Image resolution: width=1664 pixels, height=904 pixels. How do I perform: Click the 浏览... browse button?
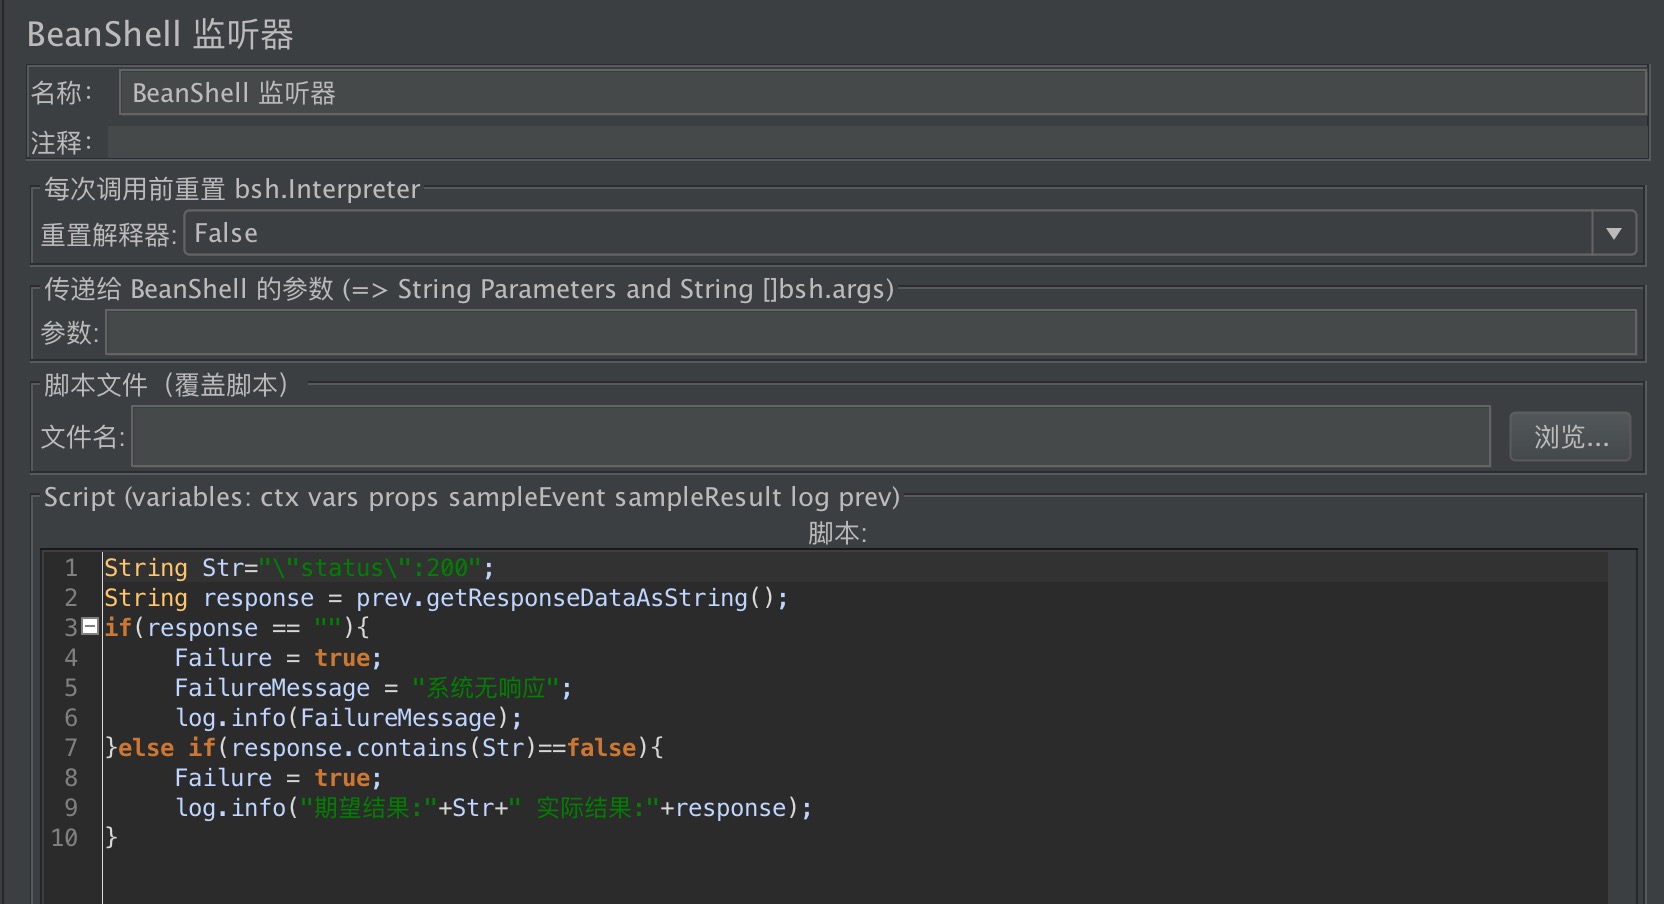tap(1570, 436)
